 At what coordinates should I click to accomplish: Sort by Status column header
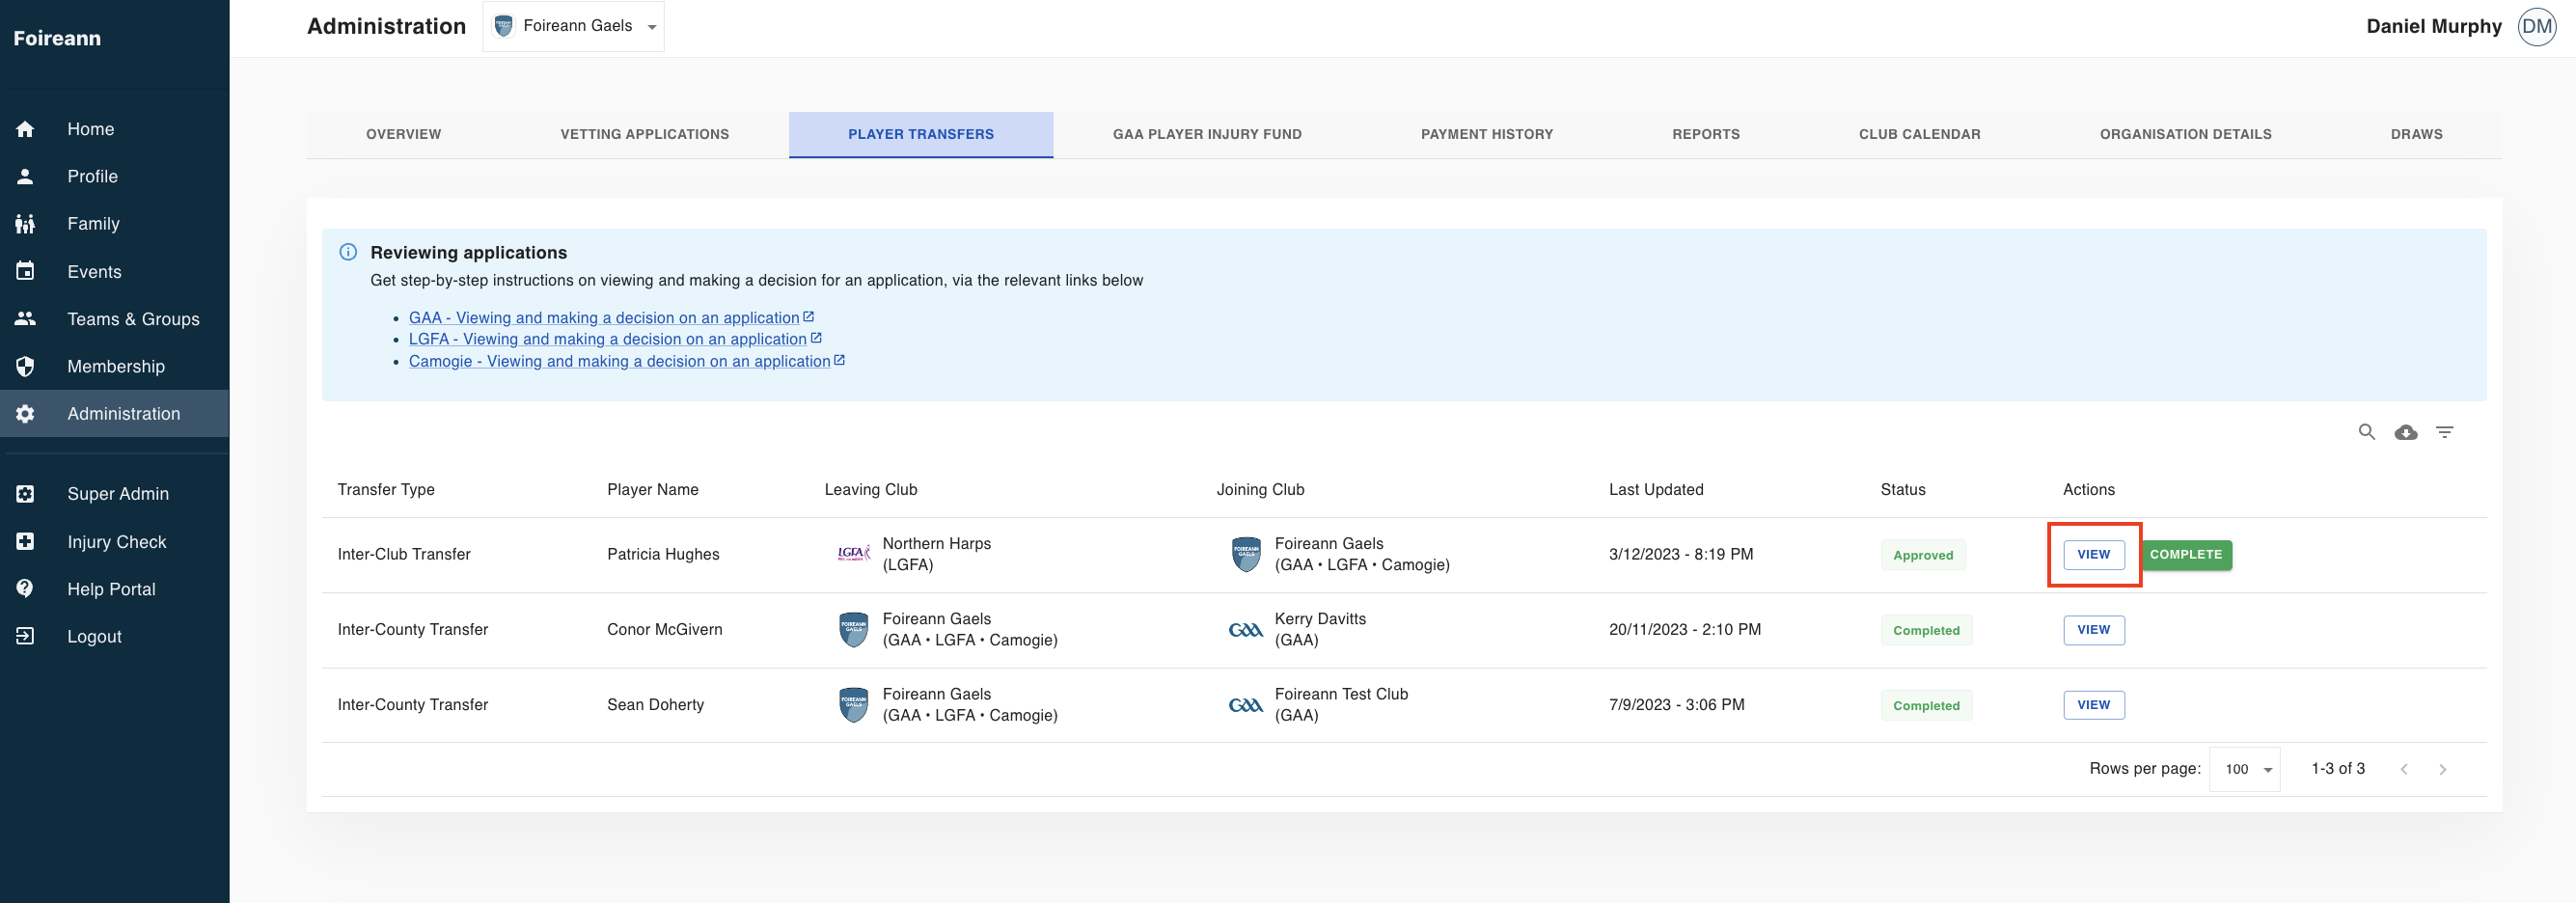[1902, 489]
